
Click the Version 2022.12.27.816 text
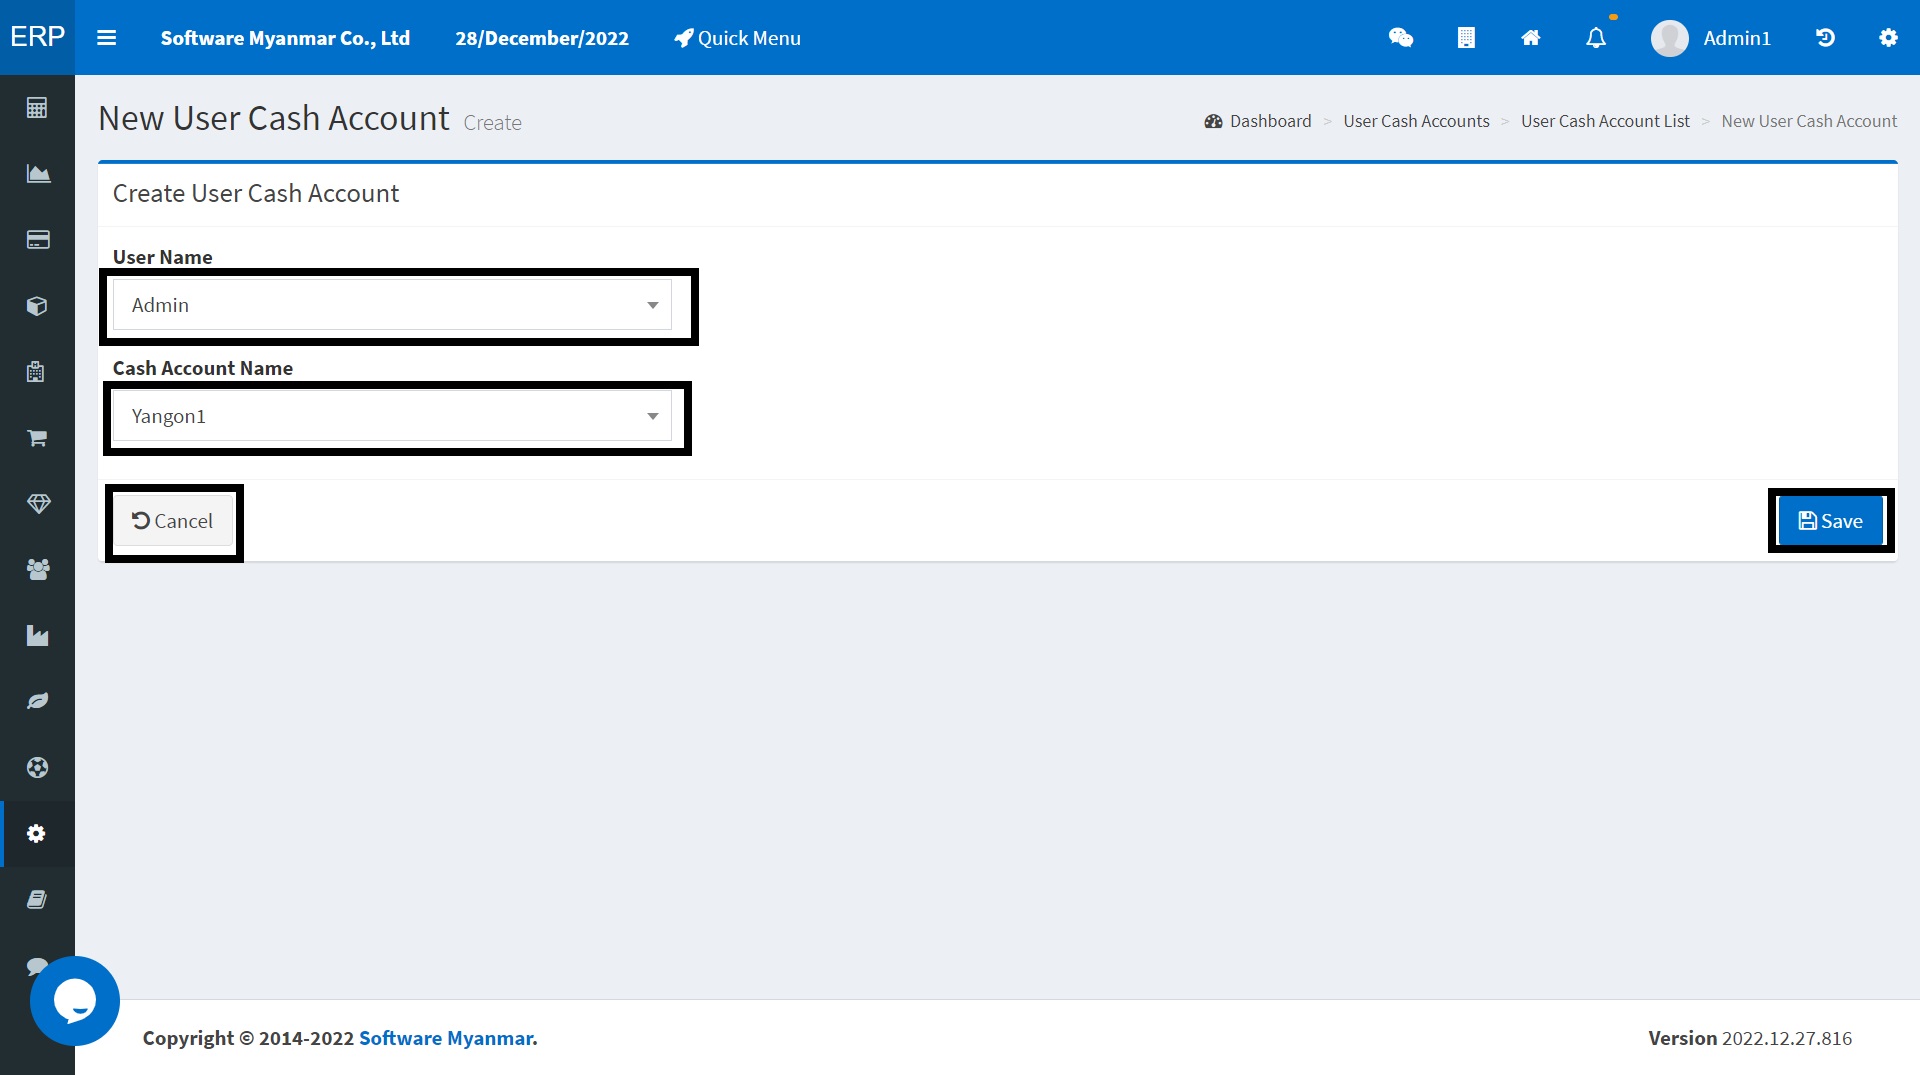(1750, 1038)
